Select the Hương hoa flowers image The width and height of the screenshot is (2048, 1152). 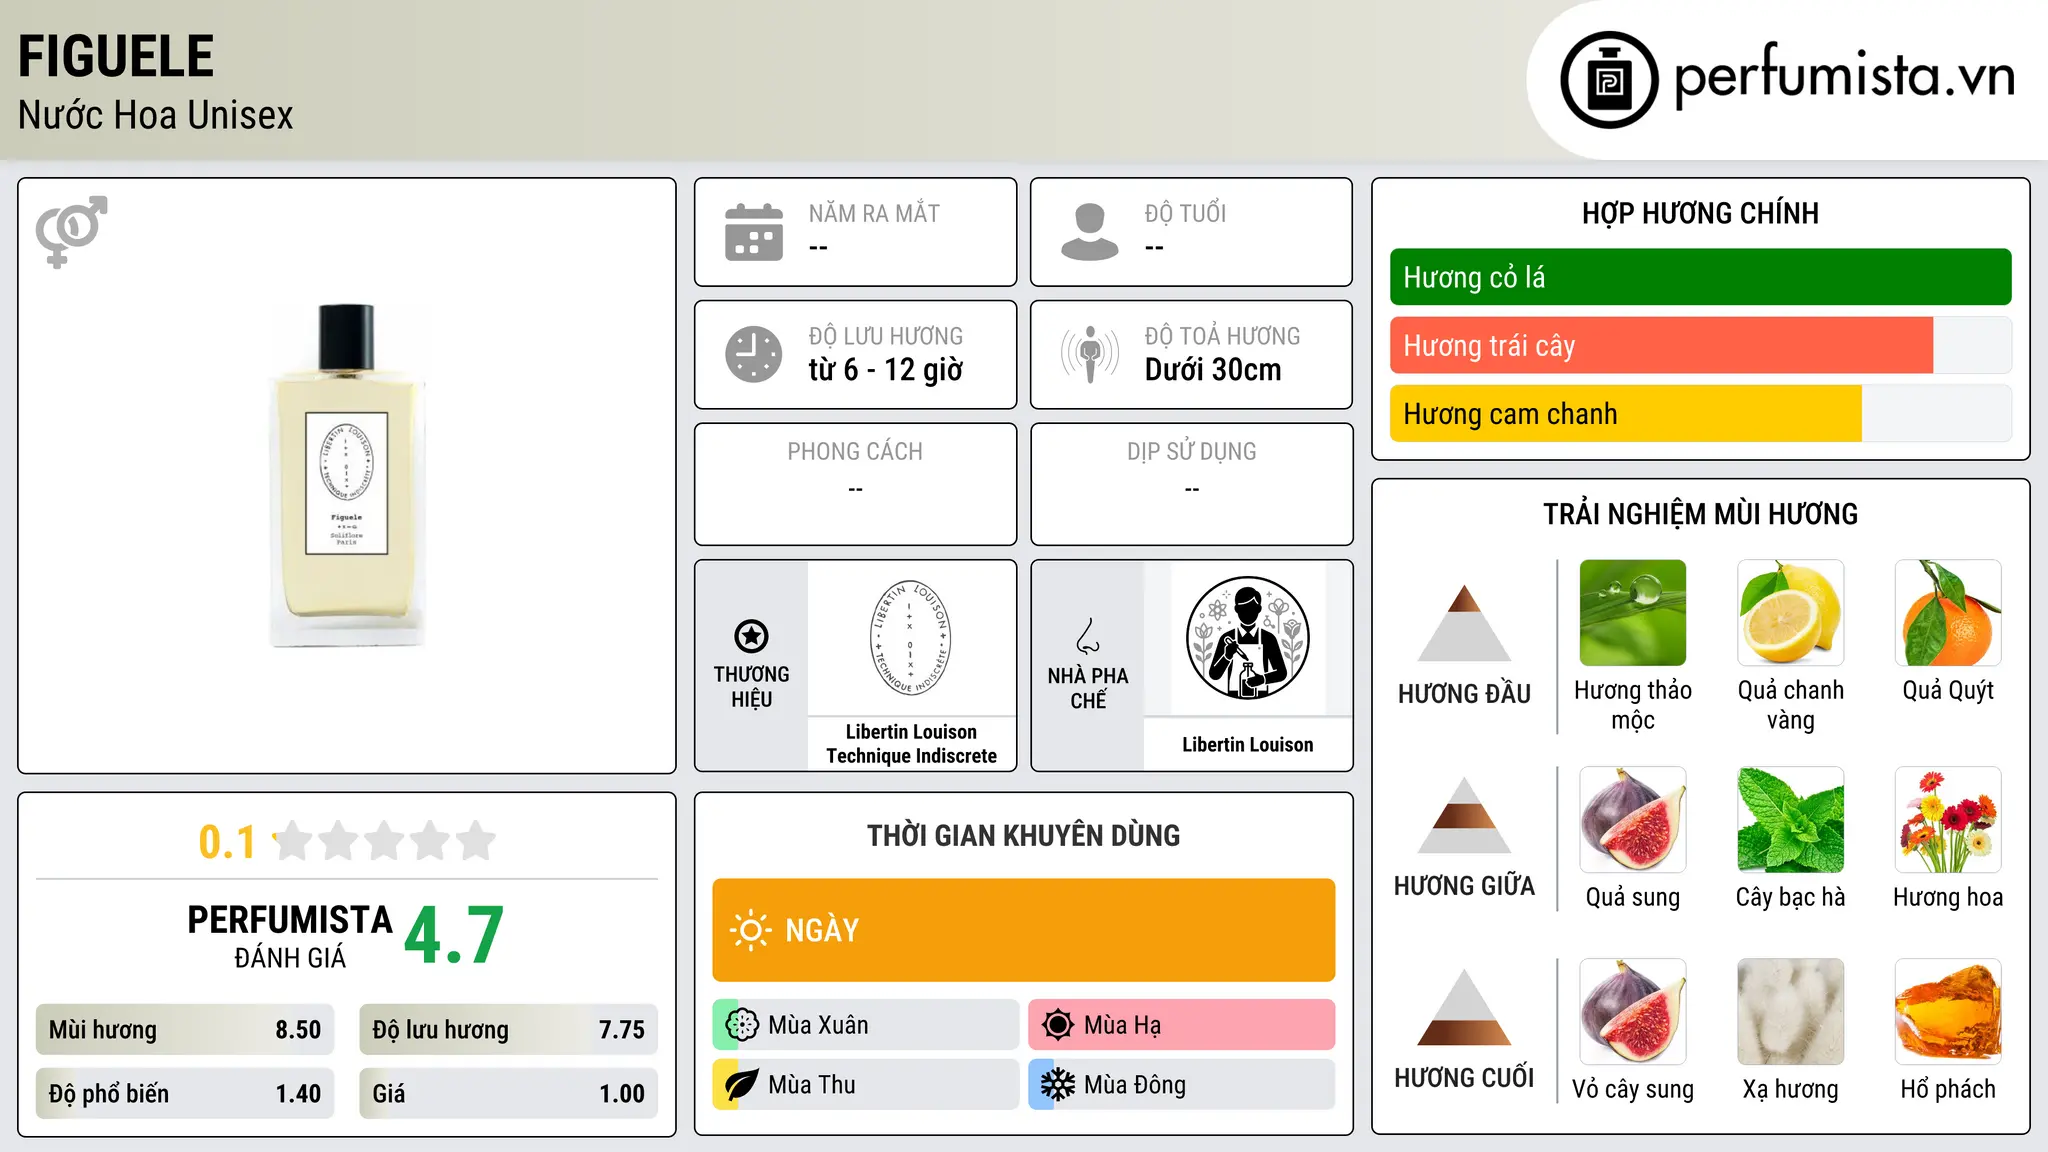tap(1948, 820)
